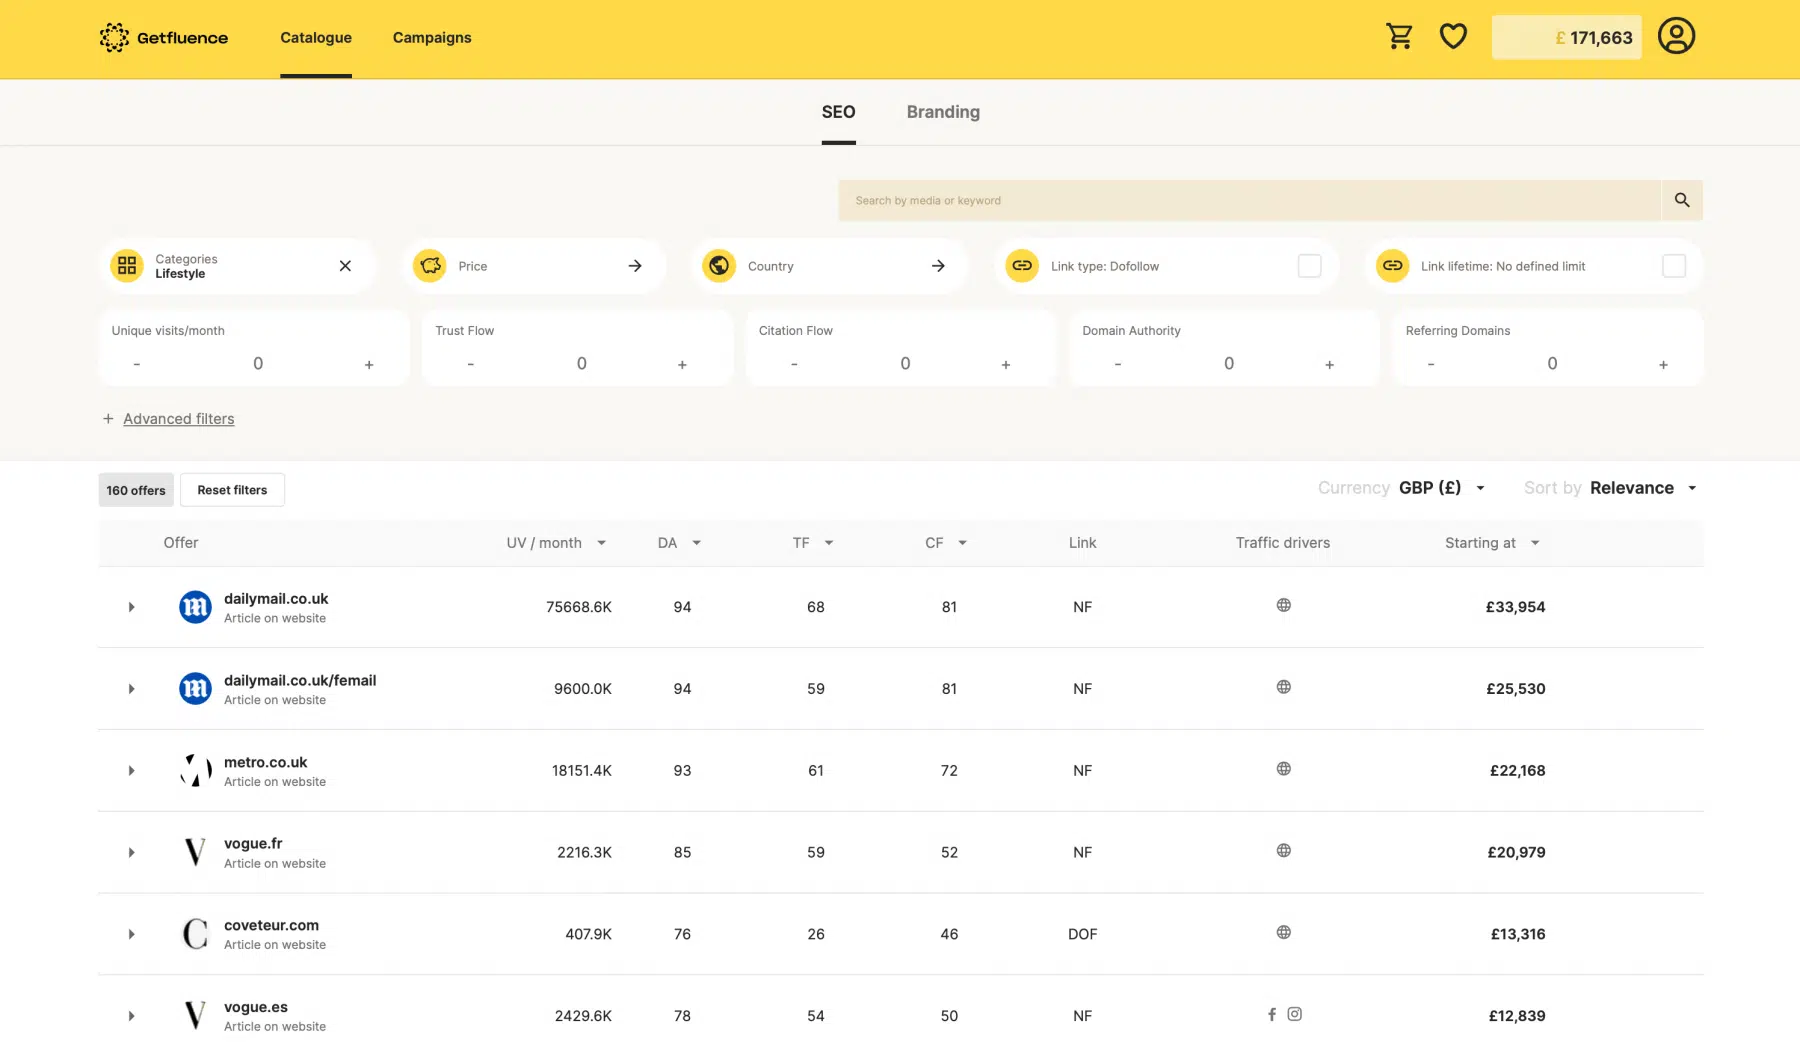Click the Country globe icon
Screen dimensions: 1800x1056
pos(719,266)
